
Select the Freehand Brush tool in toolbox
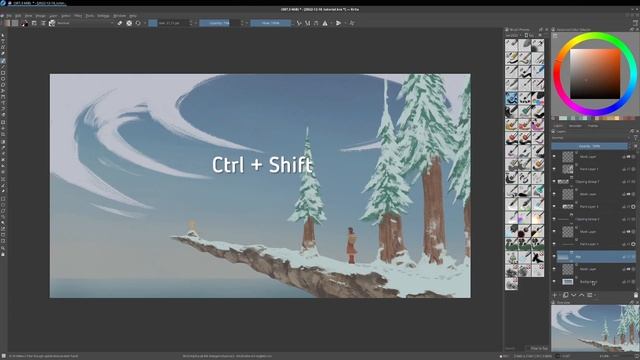[3, 61]
